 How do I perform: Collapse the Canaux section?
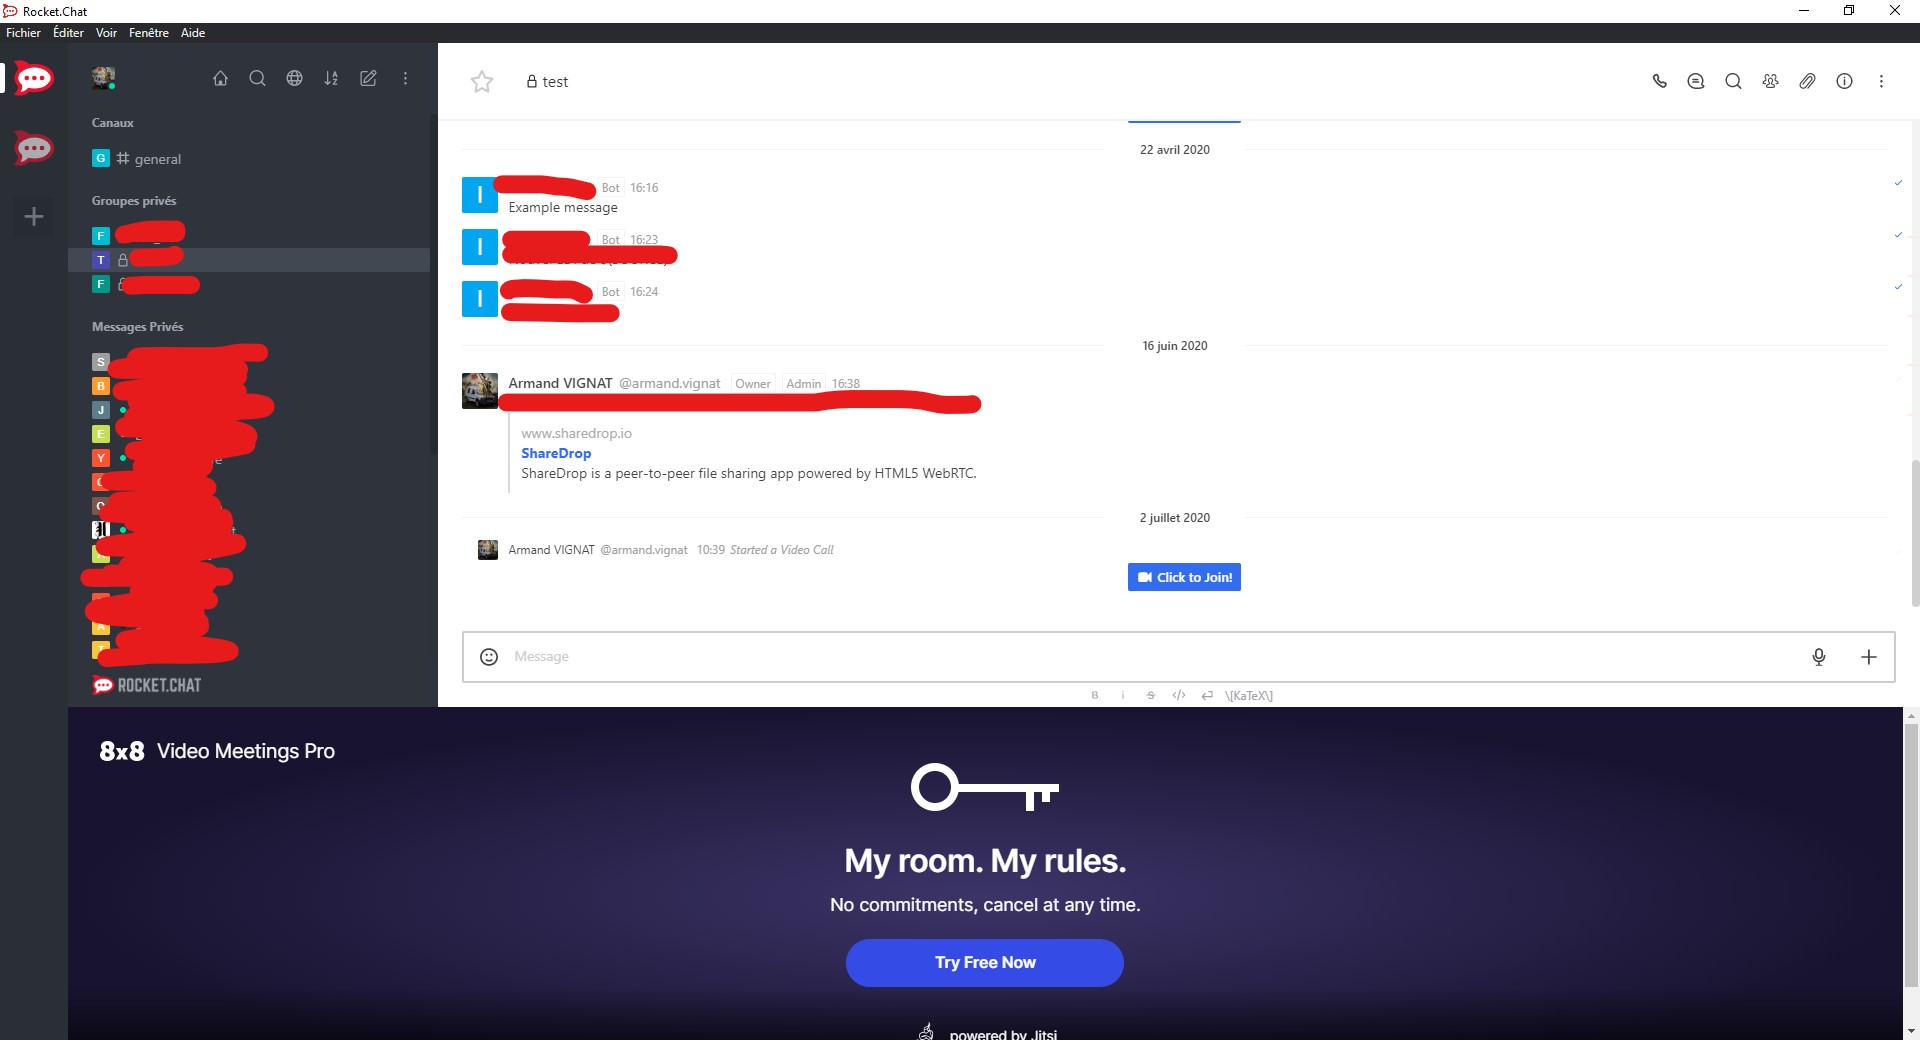coord(111,122)
